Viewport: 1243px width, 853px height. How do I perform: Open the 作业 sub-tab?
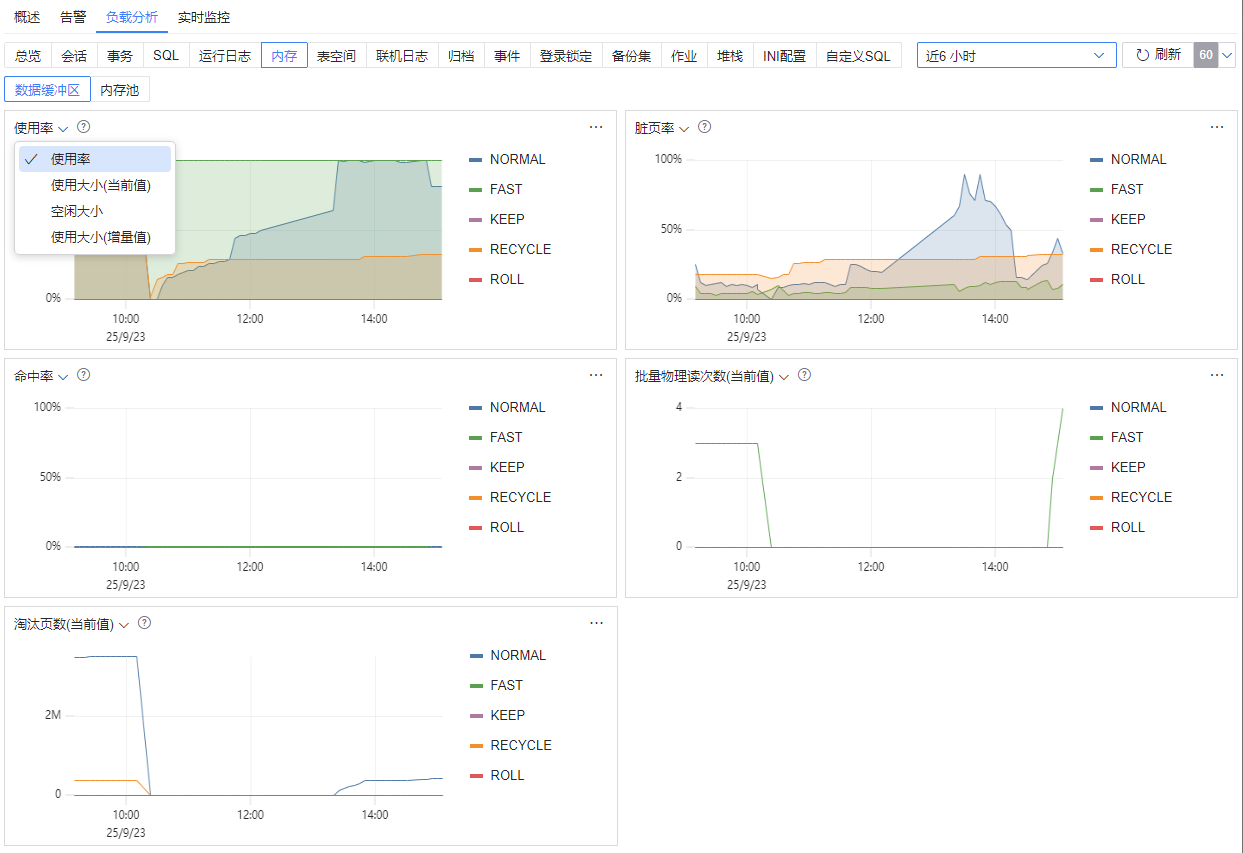[x=684, y=56]
